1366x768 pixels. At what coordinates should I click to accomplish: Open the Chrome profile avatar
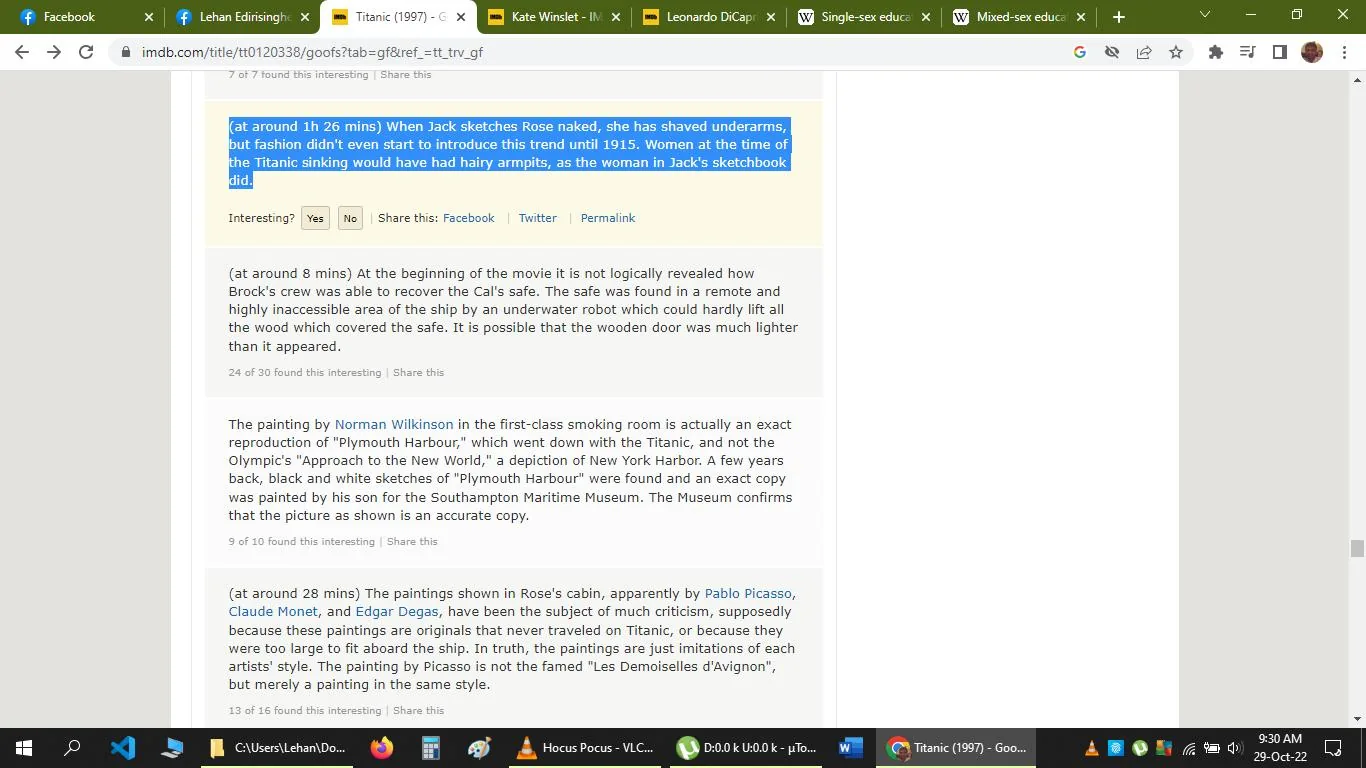pyautogui.click(x=1312, y=53)
